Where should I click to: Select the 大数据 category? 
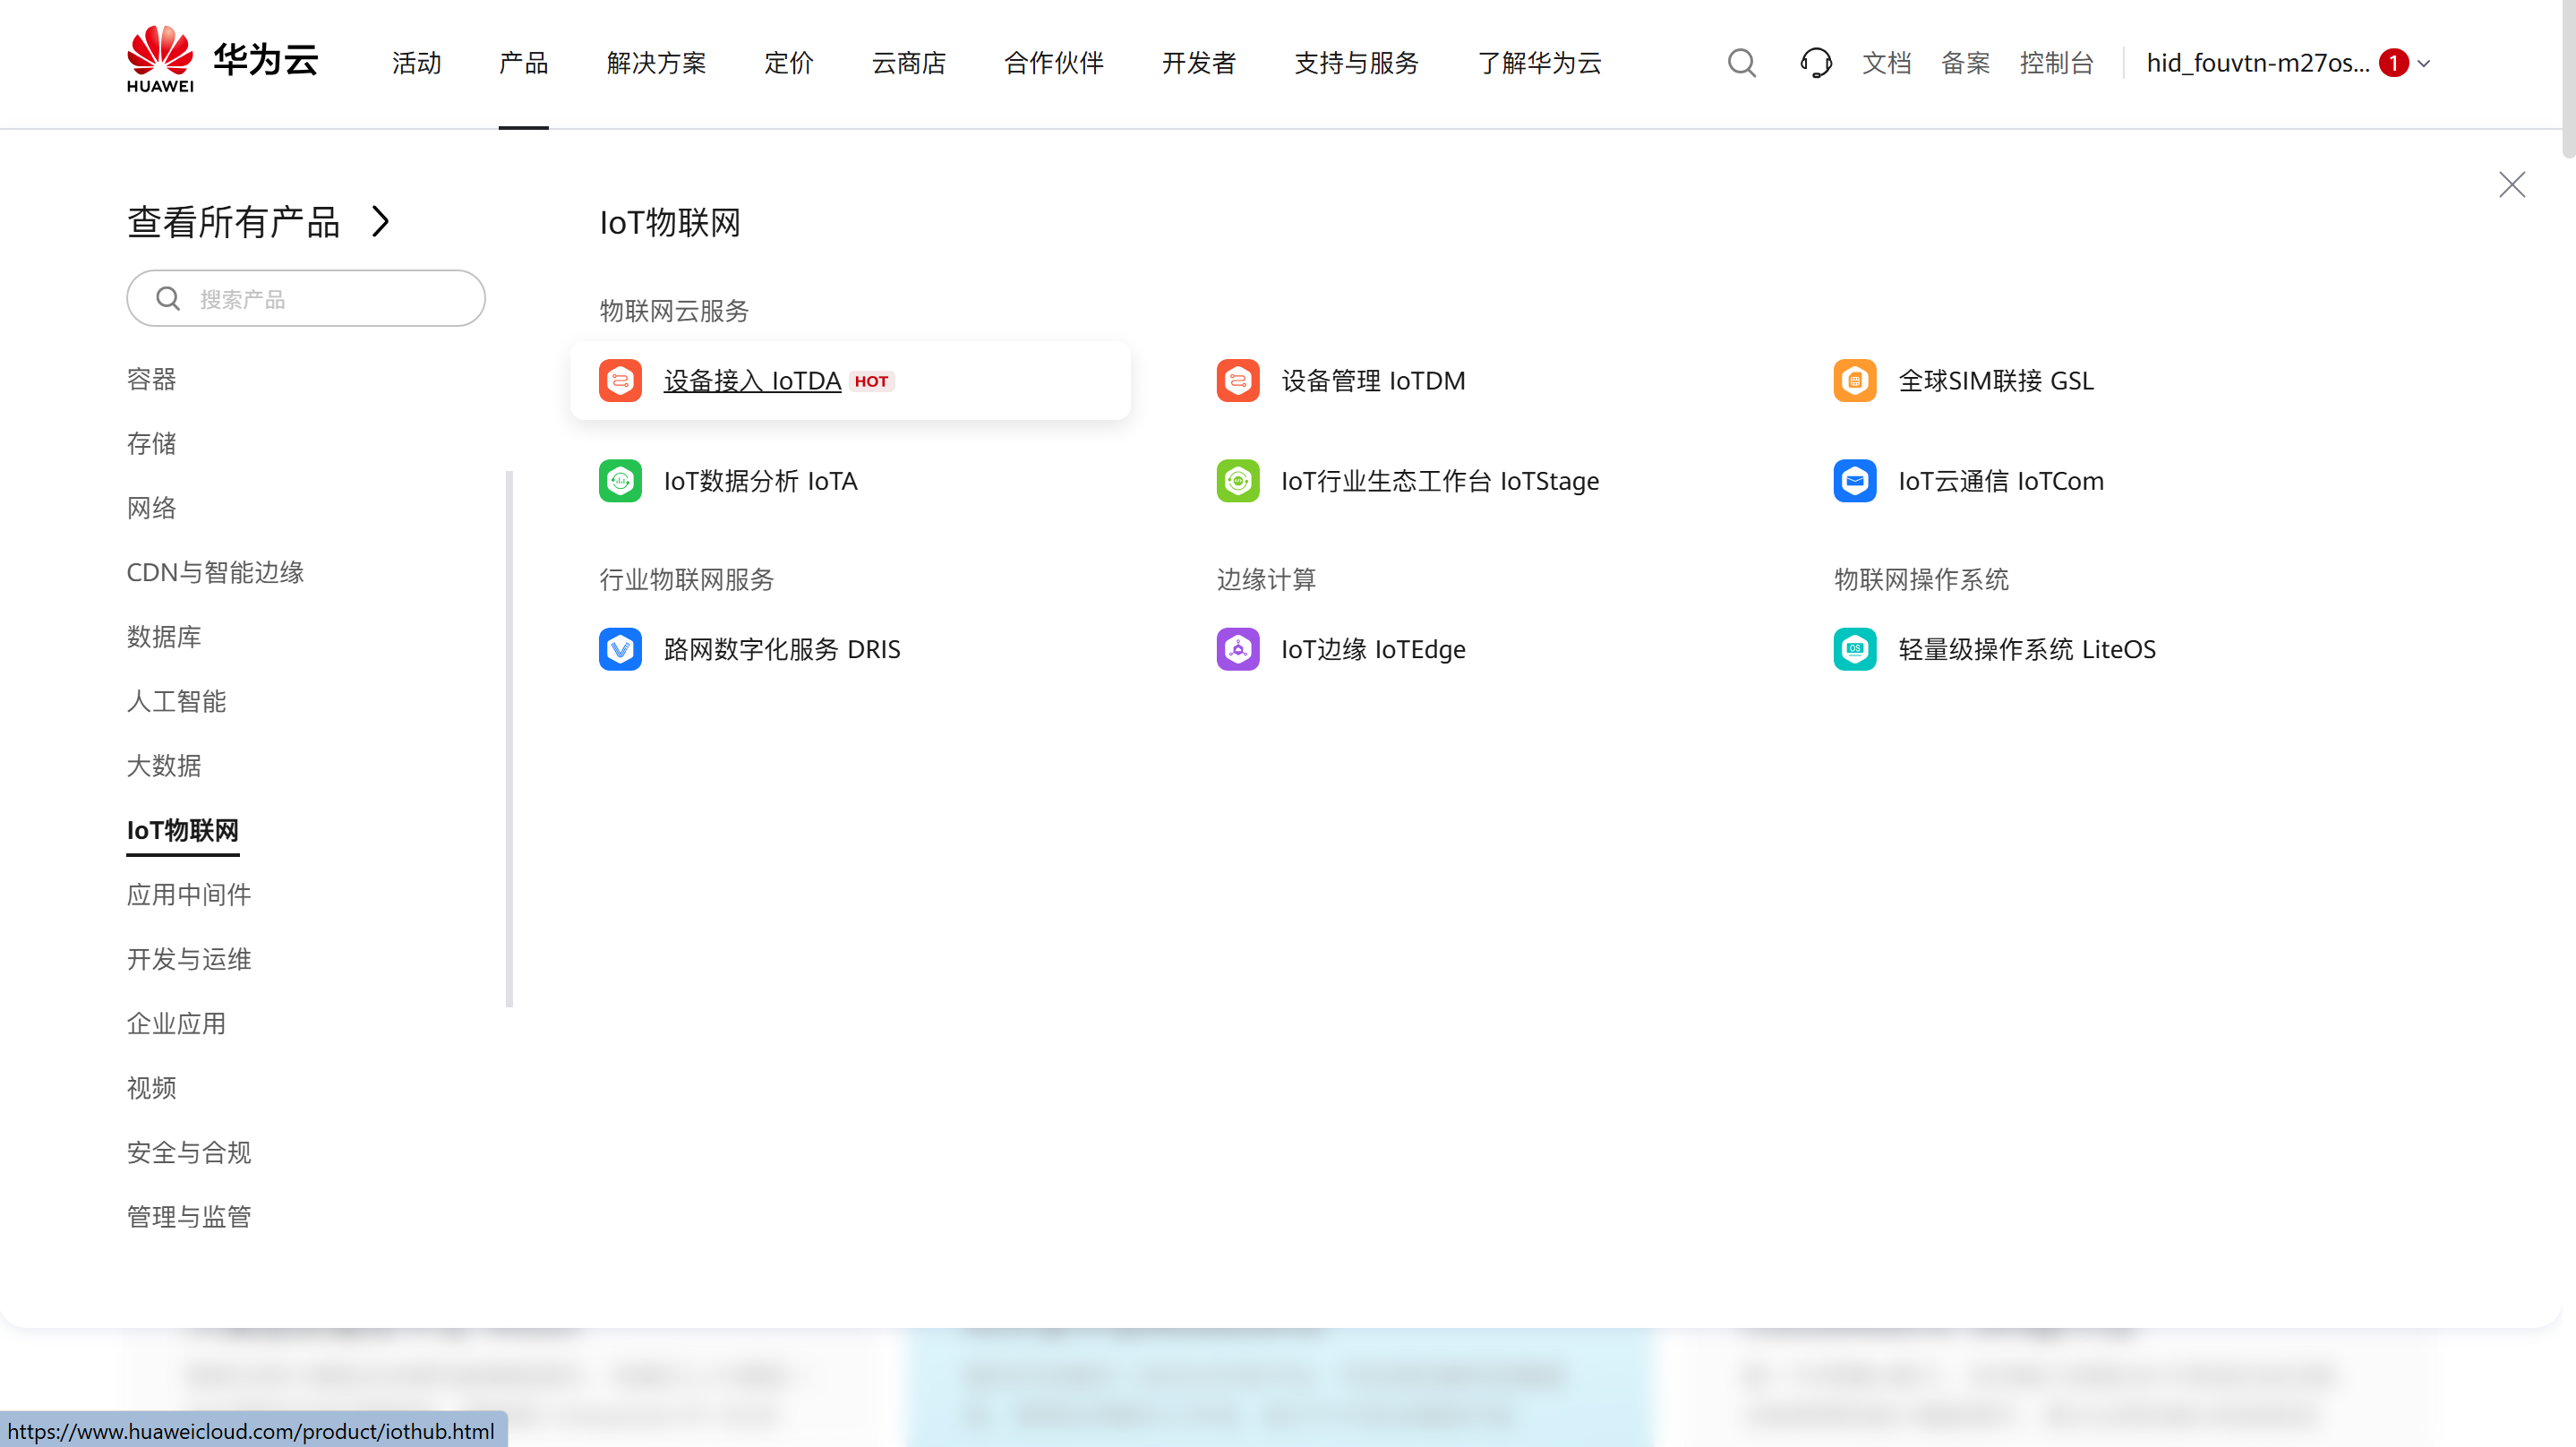[164, 765]
